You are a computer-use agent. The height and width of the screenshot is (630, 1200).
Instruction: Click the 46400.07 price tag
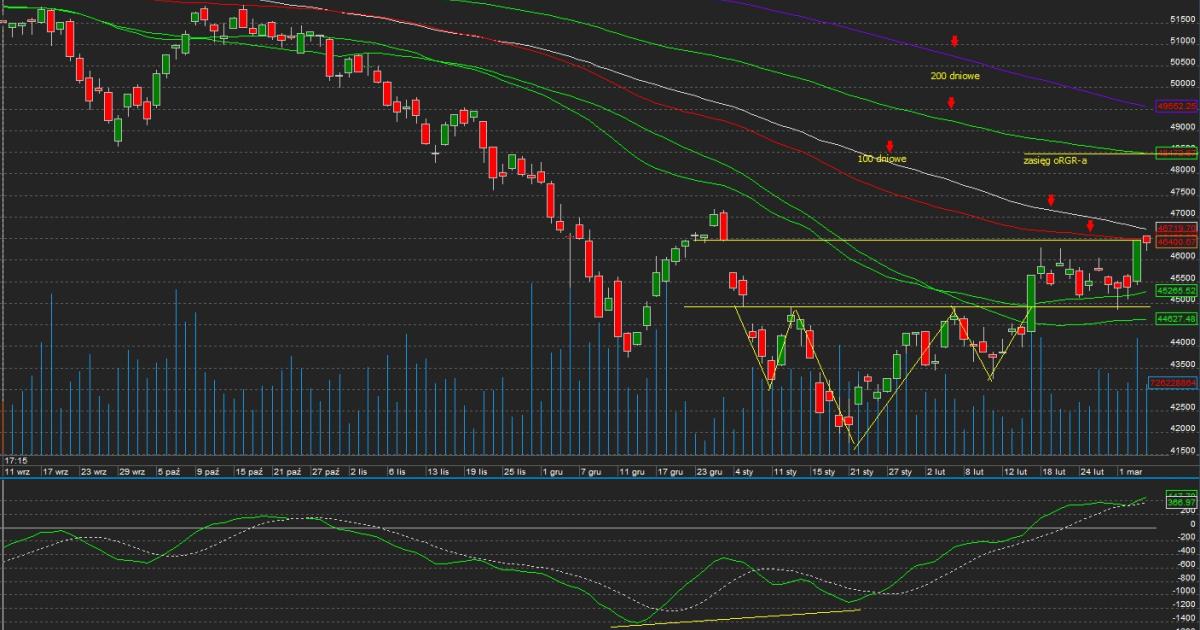pos(1176,241)
